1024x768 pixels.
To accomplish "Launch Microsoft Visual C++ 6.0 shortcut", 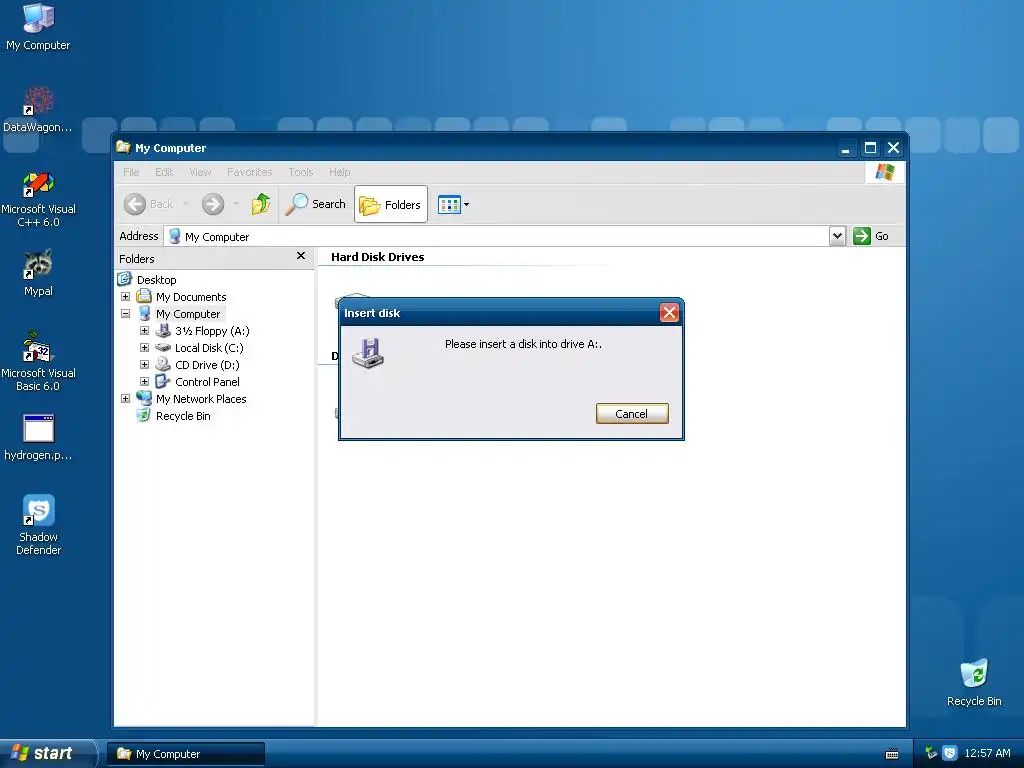I will point(38,199).
